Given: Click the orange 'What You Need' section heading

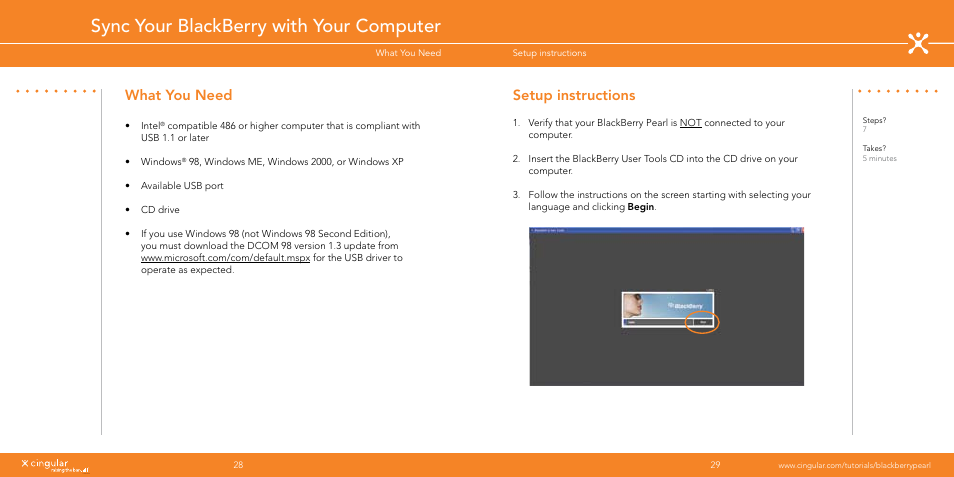Looking at the screenshot, I should click(x=178, y=96).
